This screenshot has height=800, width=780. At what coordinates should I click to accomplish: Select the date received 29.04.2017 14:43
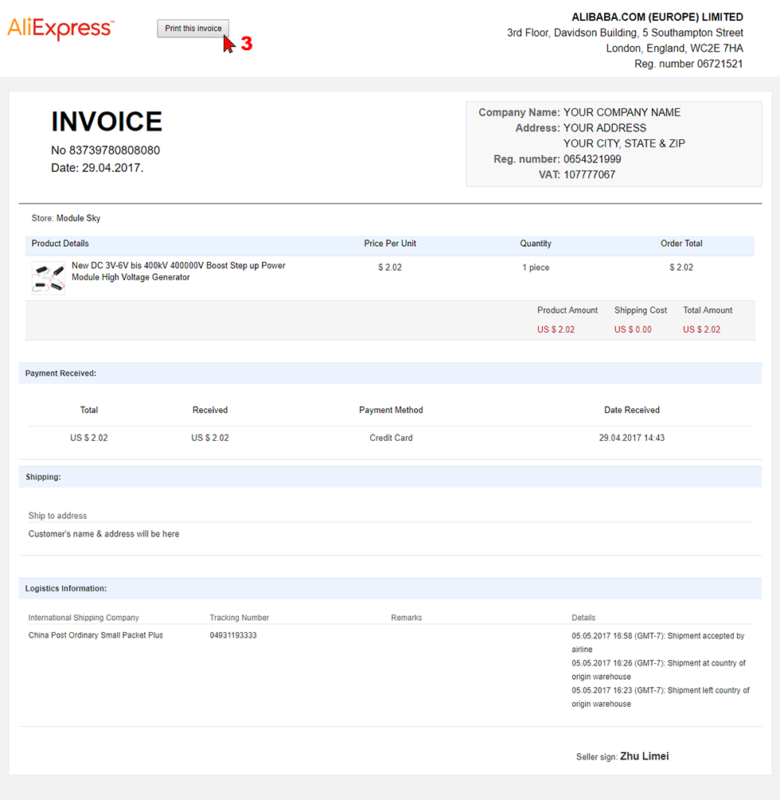[x=632, y=438]
